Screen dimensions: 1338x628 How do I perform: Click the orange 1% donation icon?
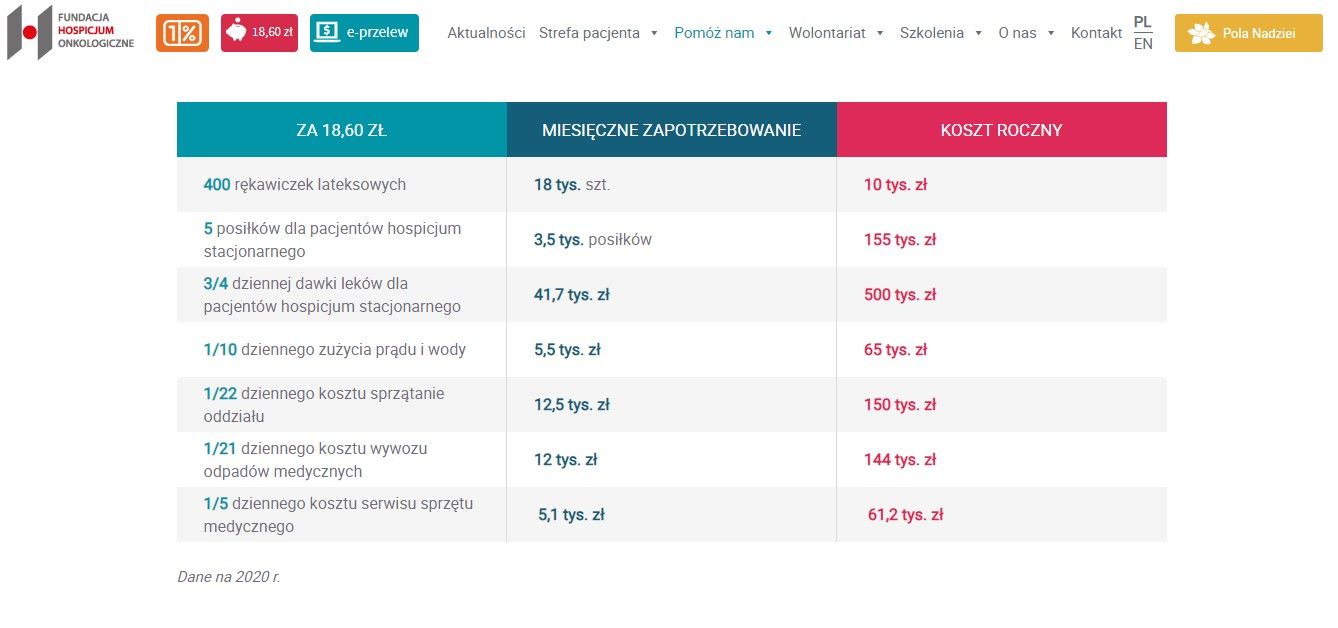(x=182, y=33)
